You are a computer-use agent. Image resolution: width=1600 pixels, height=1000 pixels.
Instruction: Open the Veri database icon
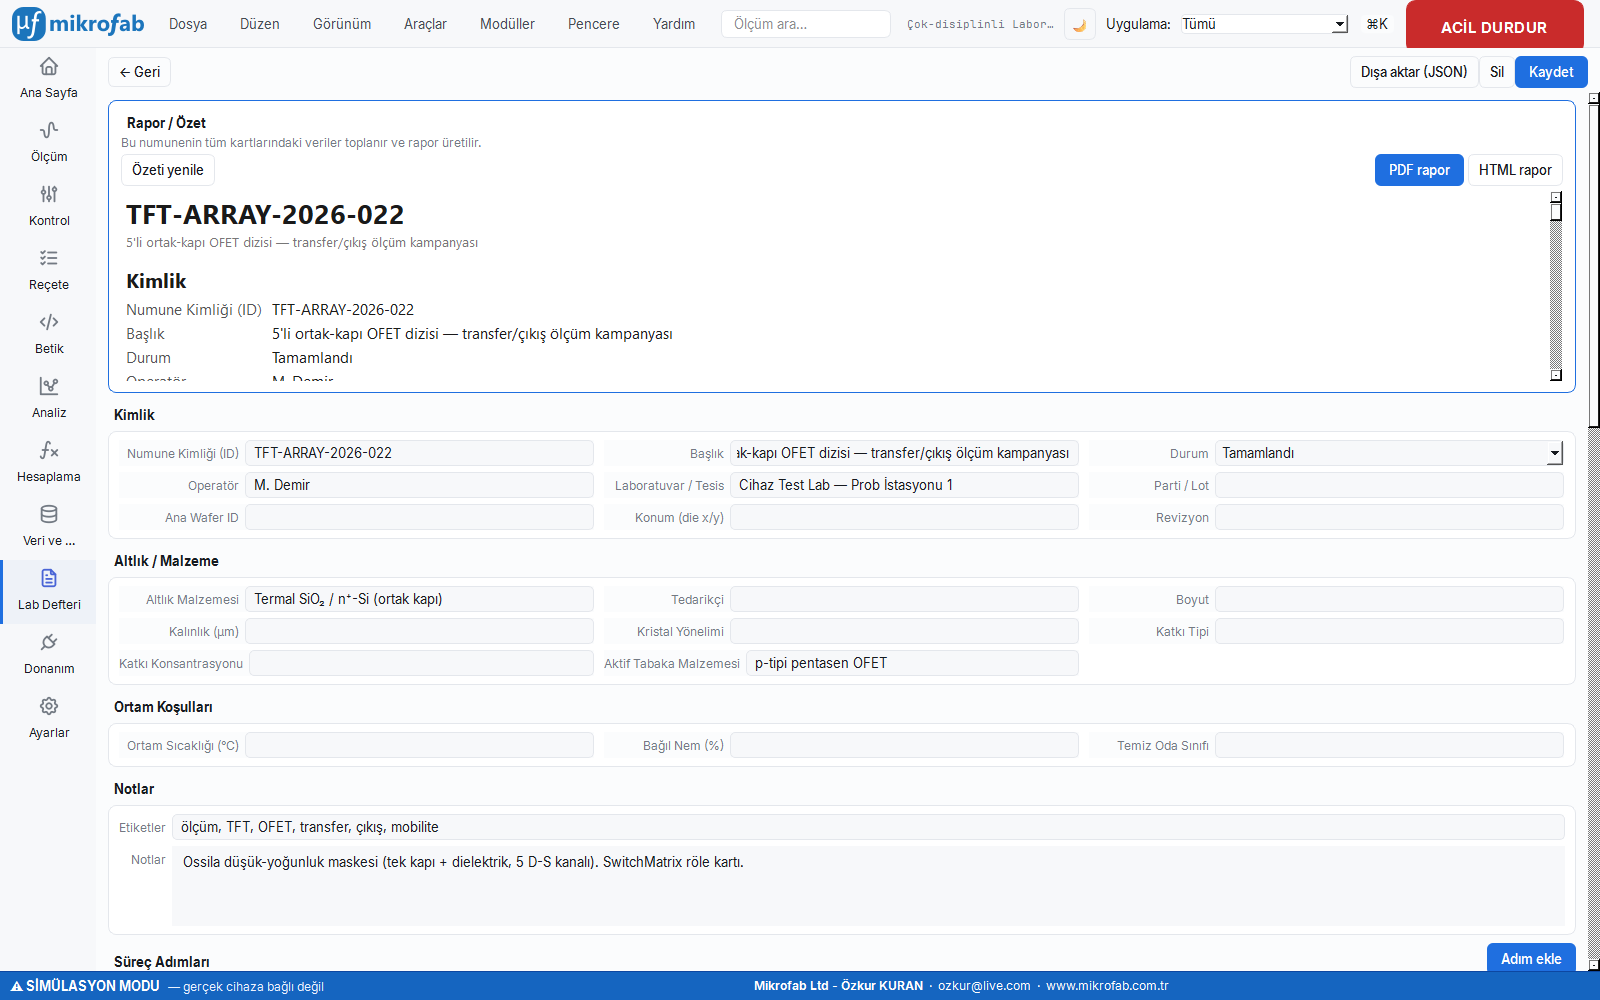pos(48,514)
